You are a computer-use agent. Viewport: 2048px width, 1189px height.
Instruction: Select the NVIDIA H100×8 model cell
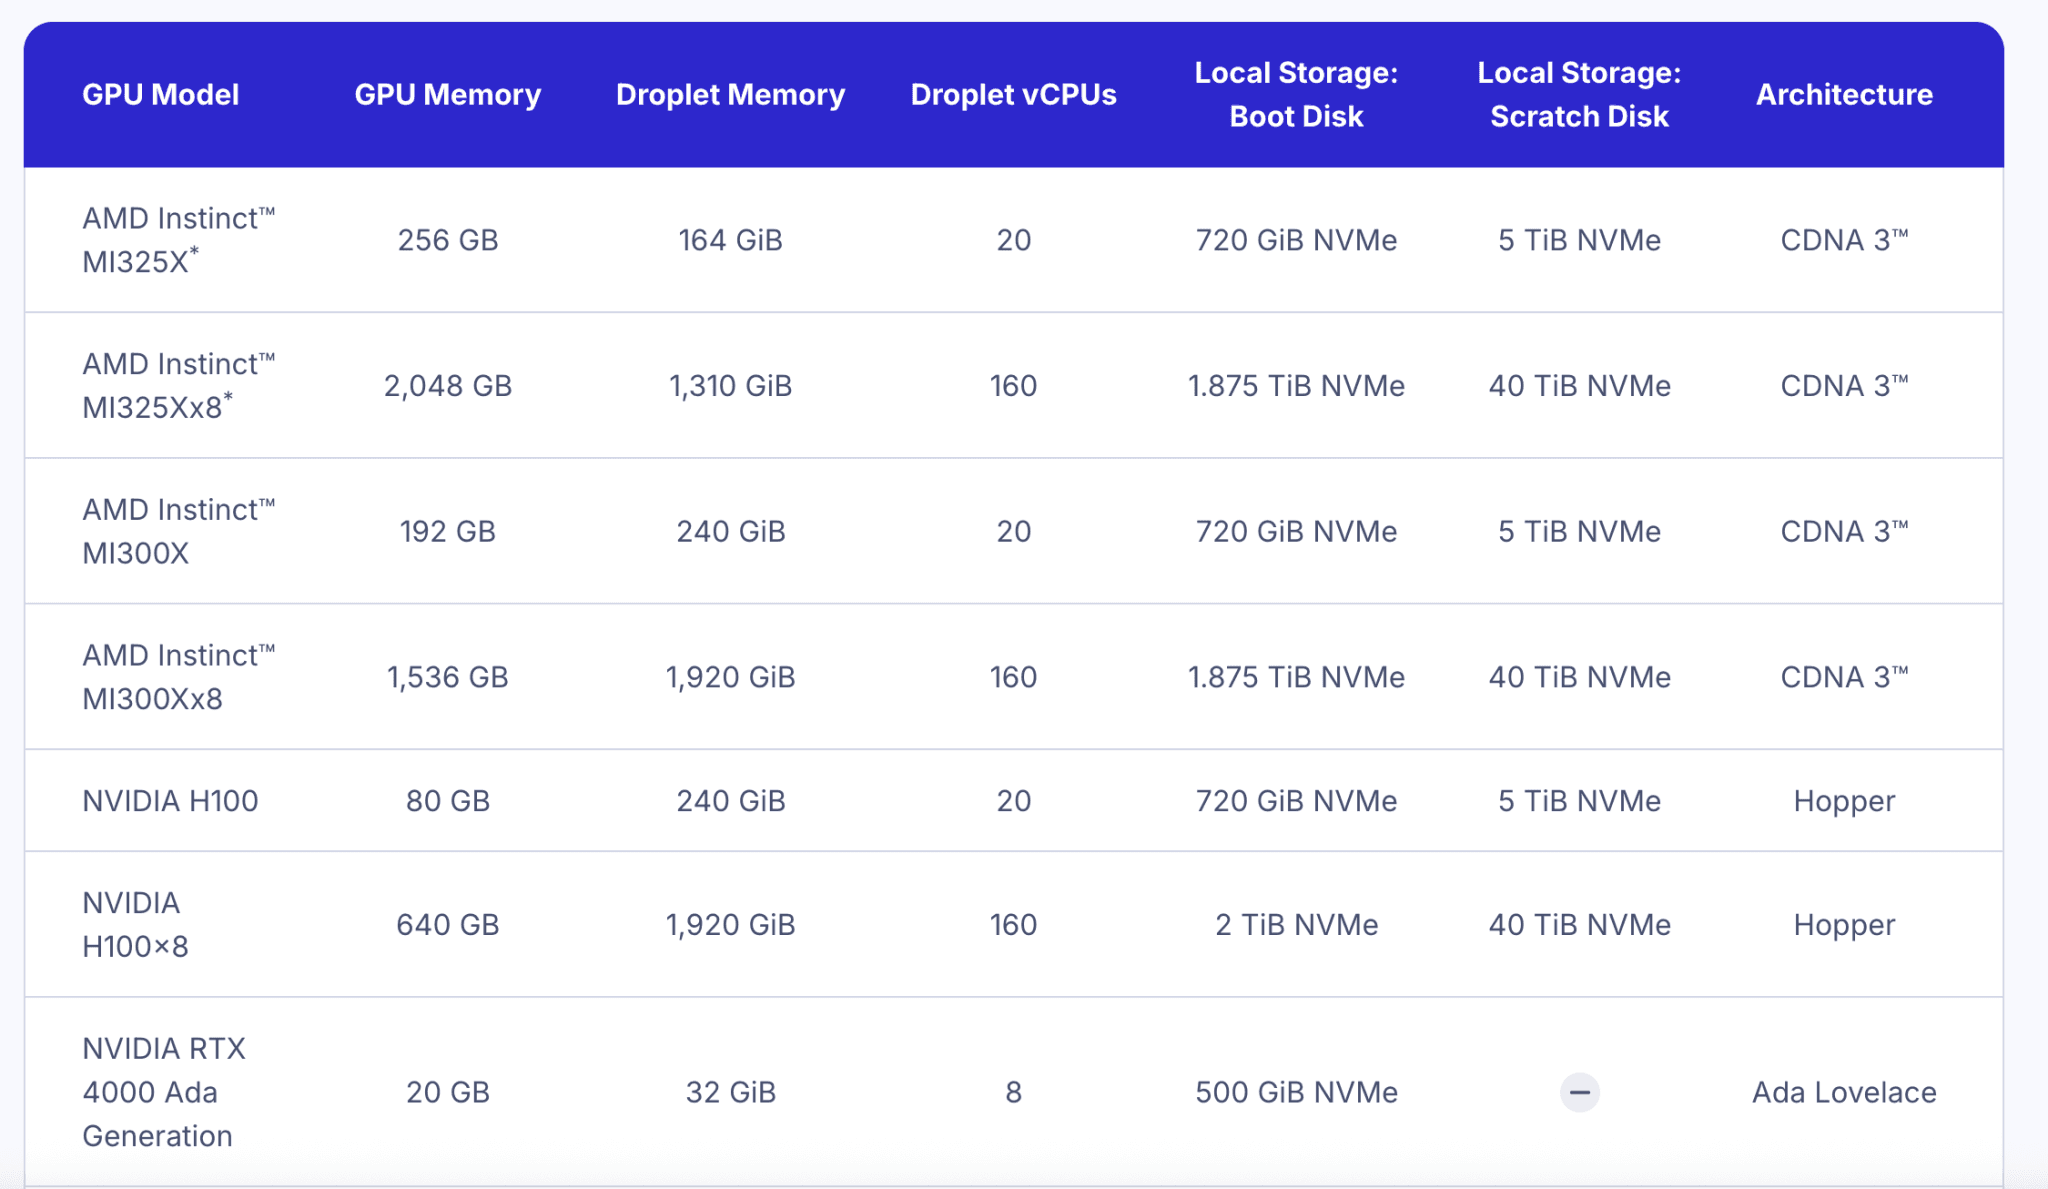coord(135,925)
